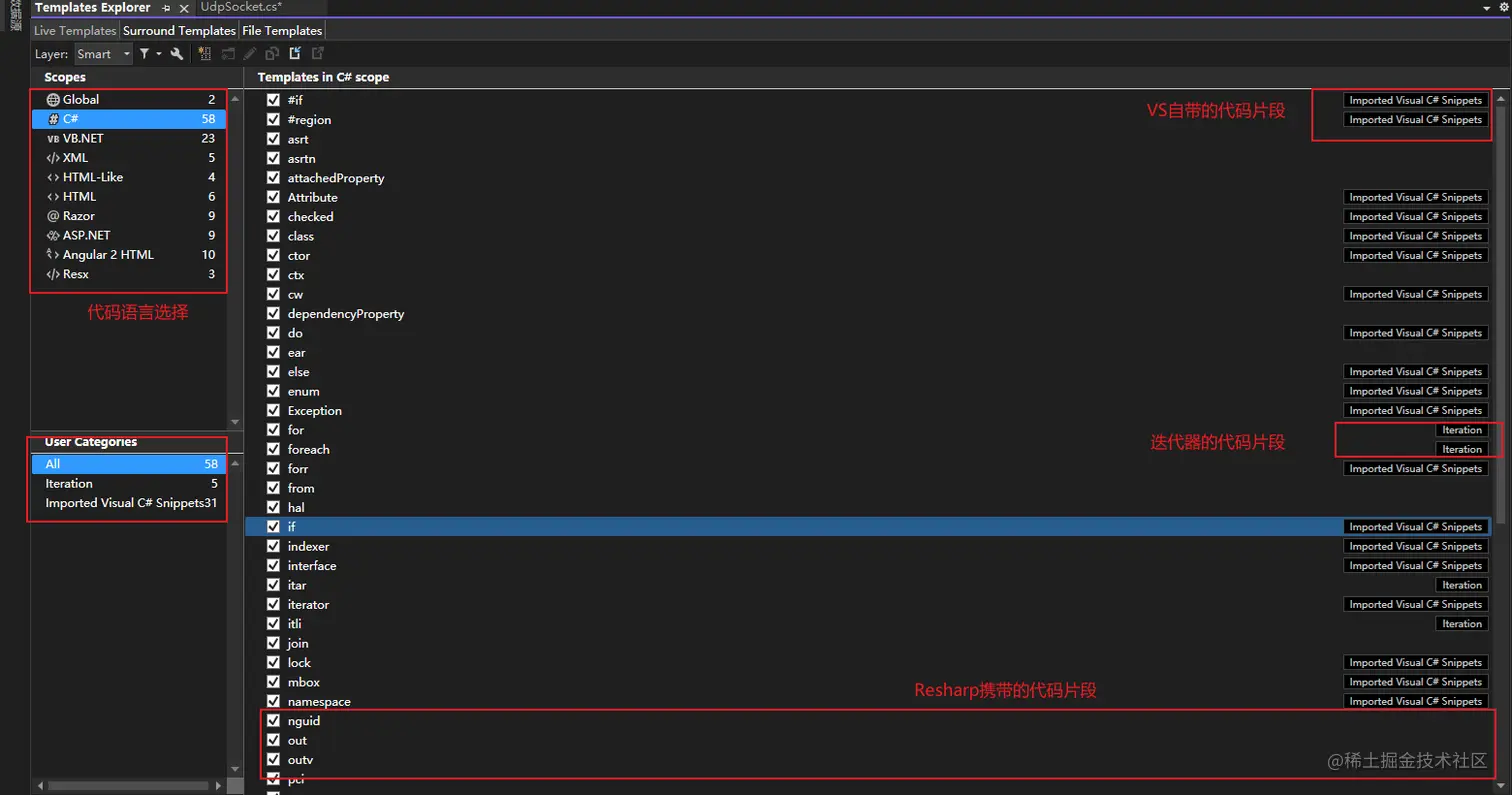This screenshot has height=795, width=1512.
Task: Open the gear settings icon at top right
Action: pyautogui.click(x=1504, y=7)
